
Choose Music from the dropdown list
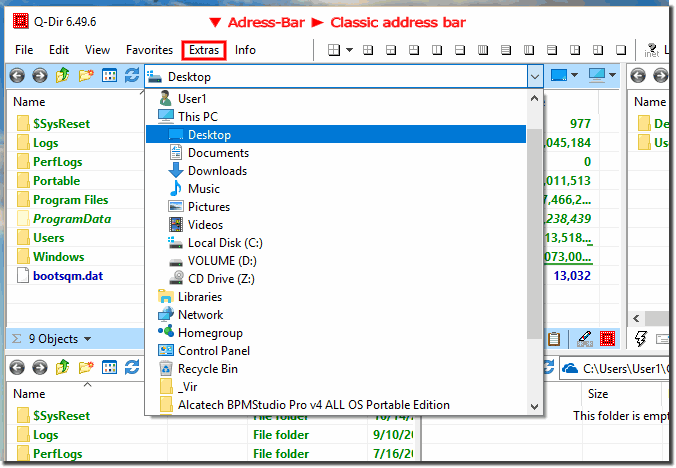coord(336,189)
